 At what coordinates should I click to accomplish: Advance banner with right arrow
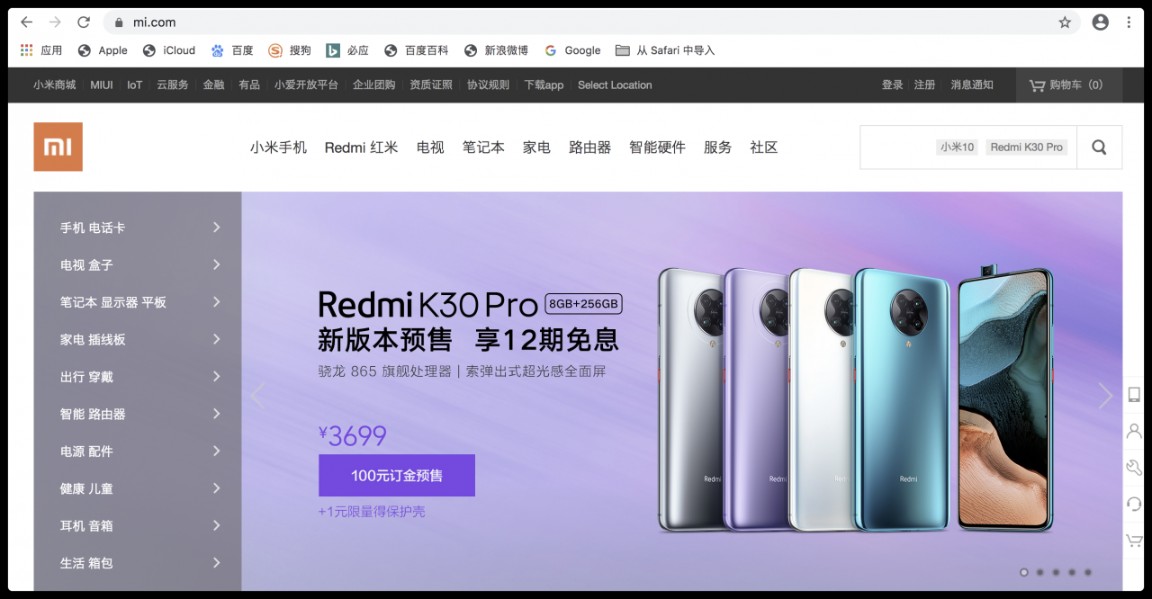click(1105, 395)
